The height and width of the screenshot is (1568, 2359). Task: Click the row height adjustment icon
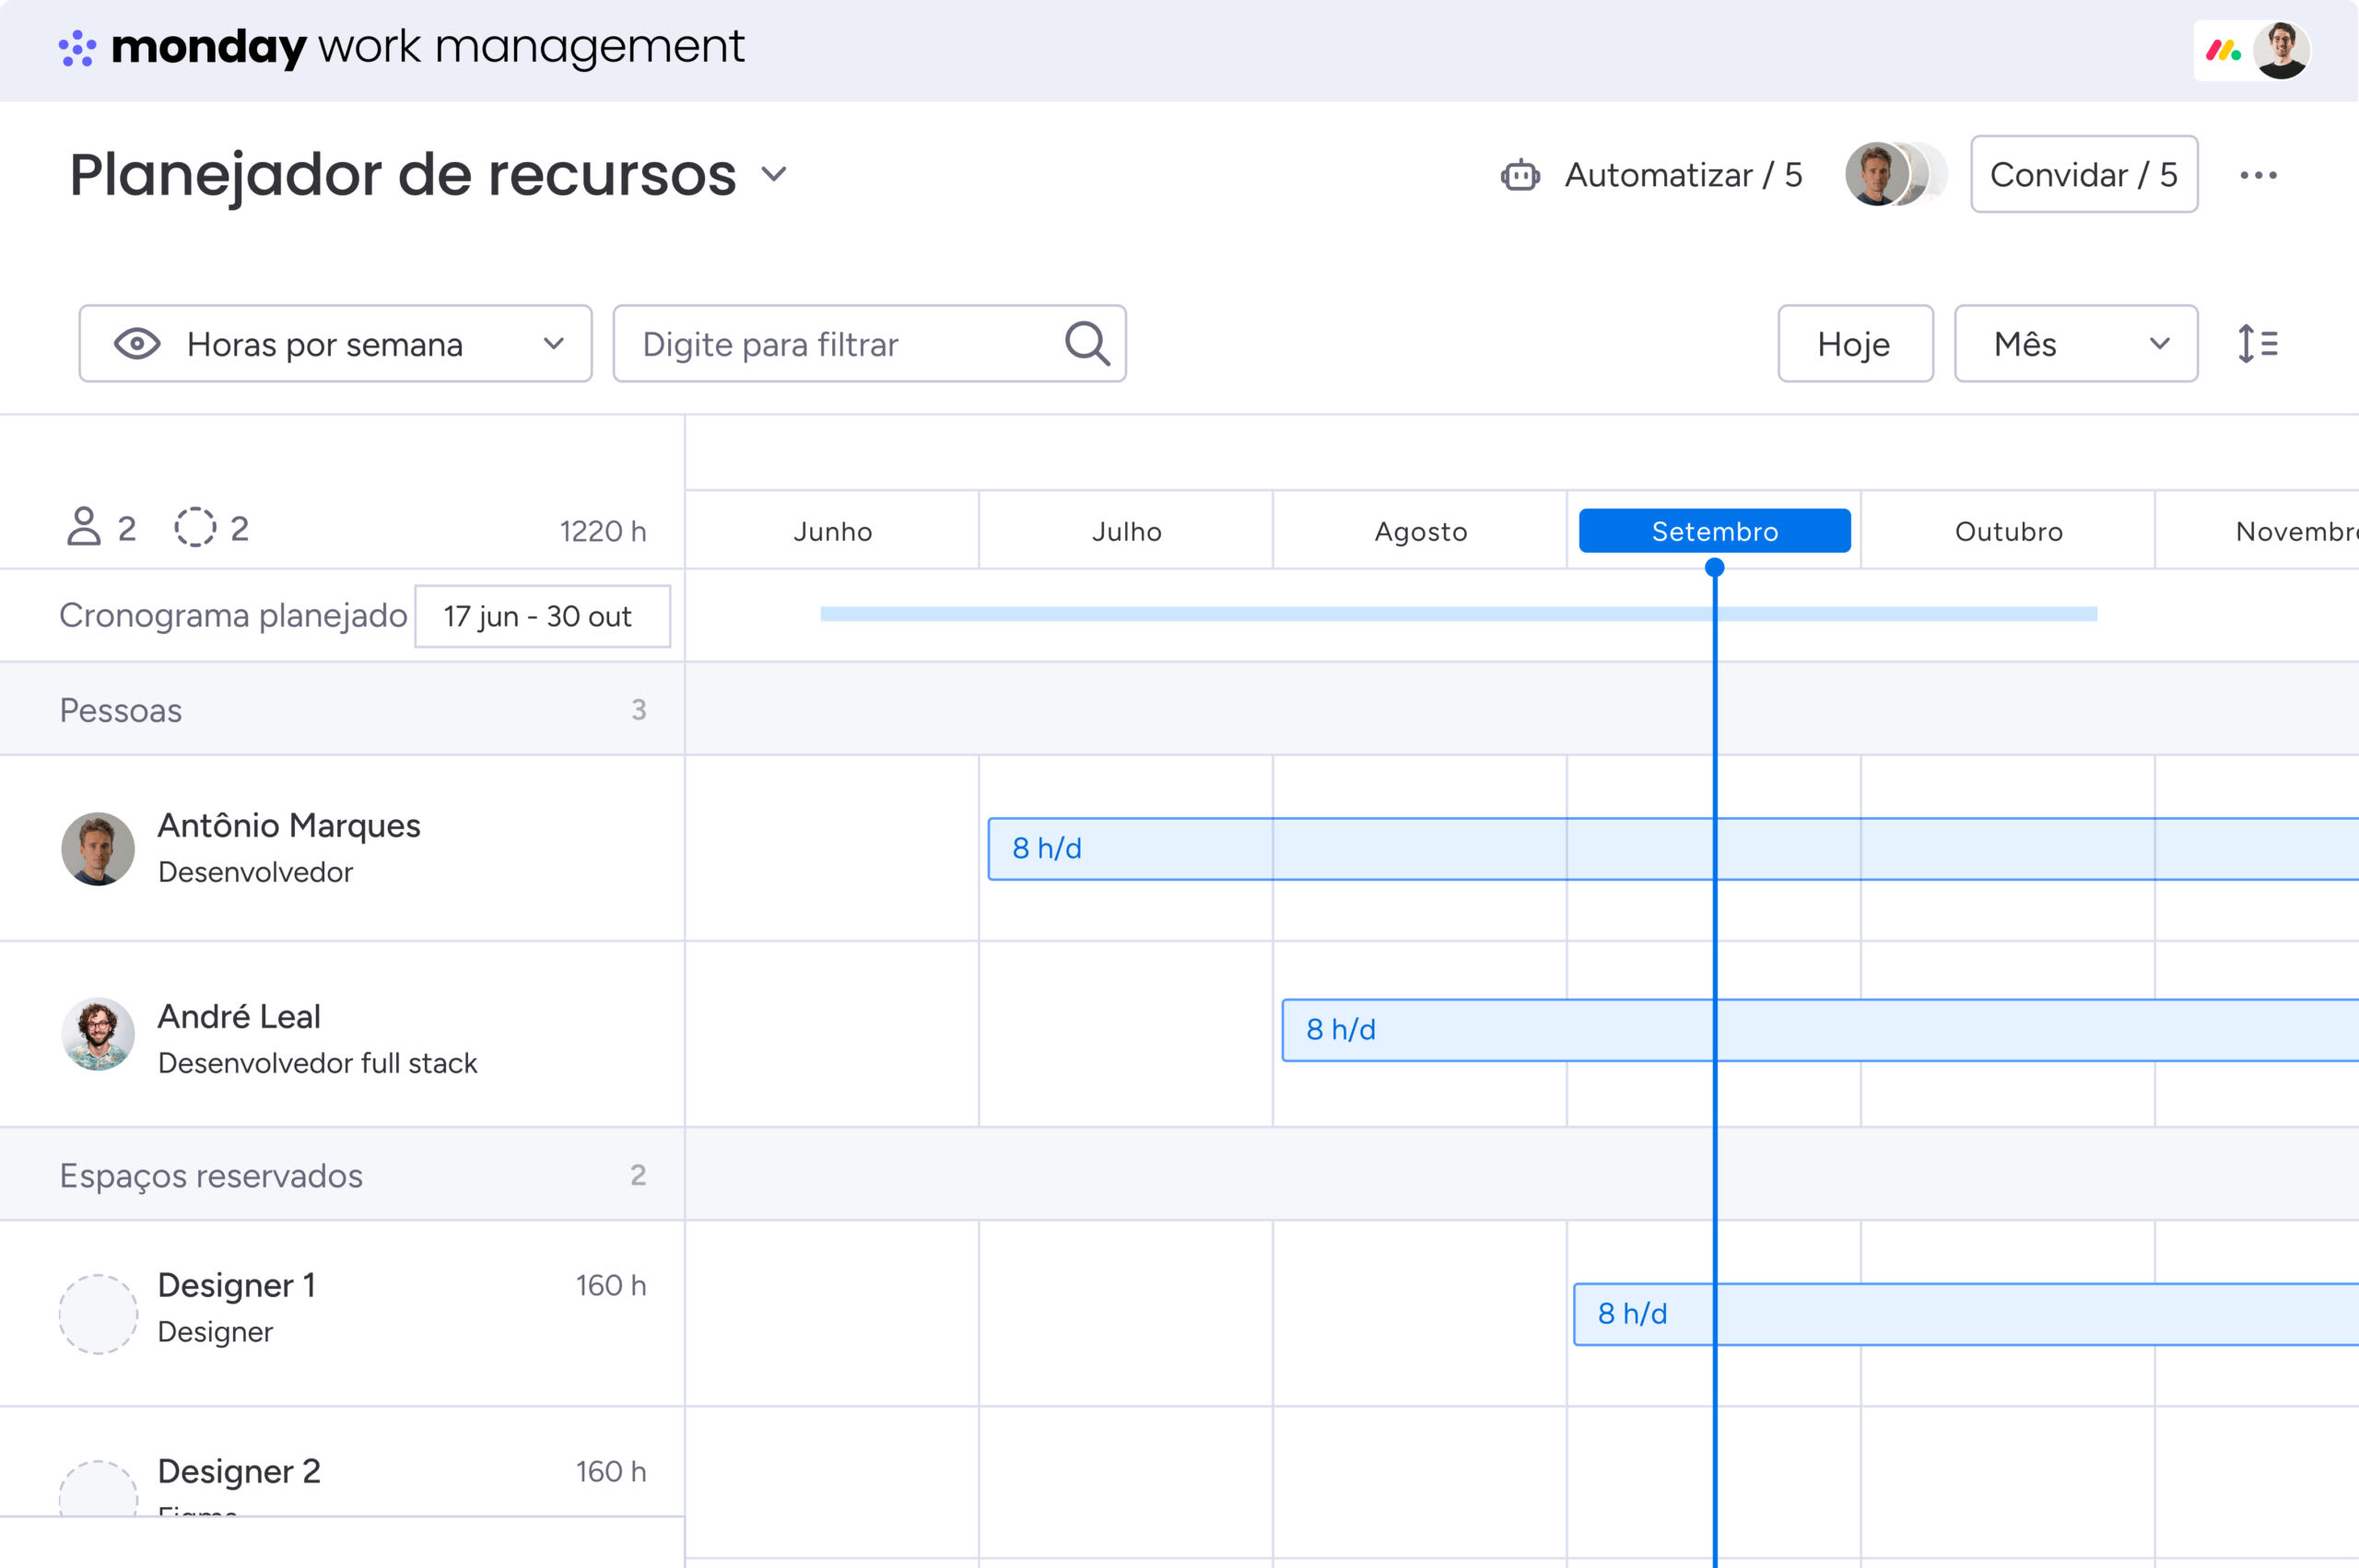click(x=2257, y=344)
